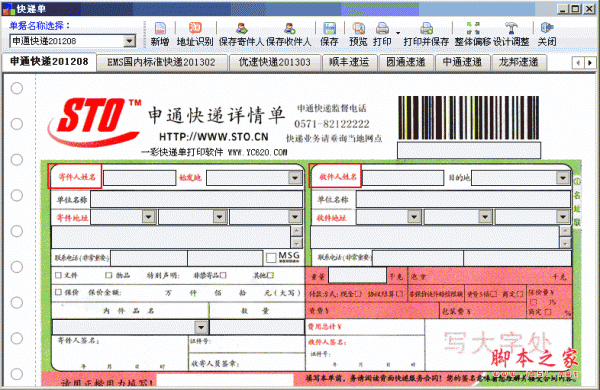Click the 寄件人姓名 input field
Viewport: 600px width, 390px height.
coord(140,178)
